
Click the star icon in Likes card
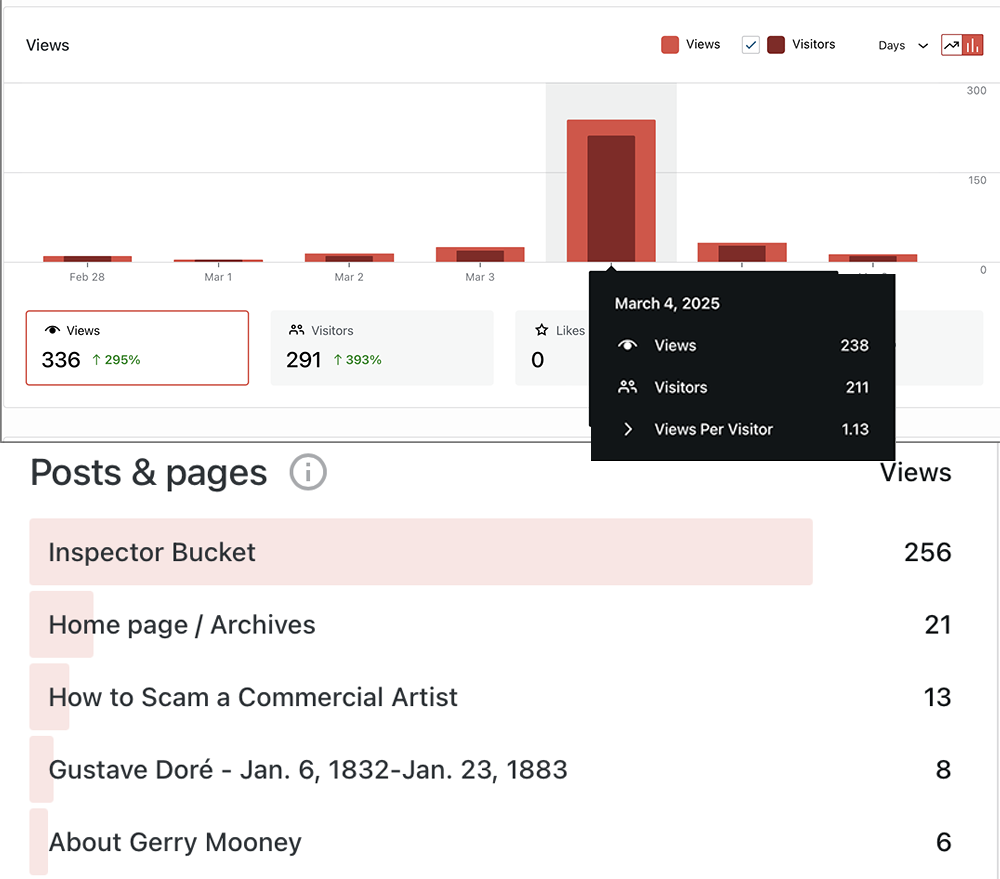pos(542,331)
